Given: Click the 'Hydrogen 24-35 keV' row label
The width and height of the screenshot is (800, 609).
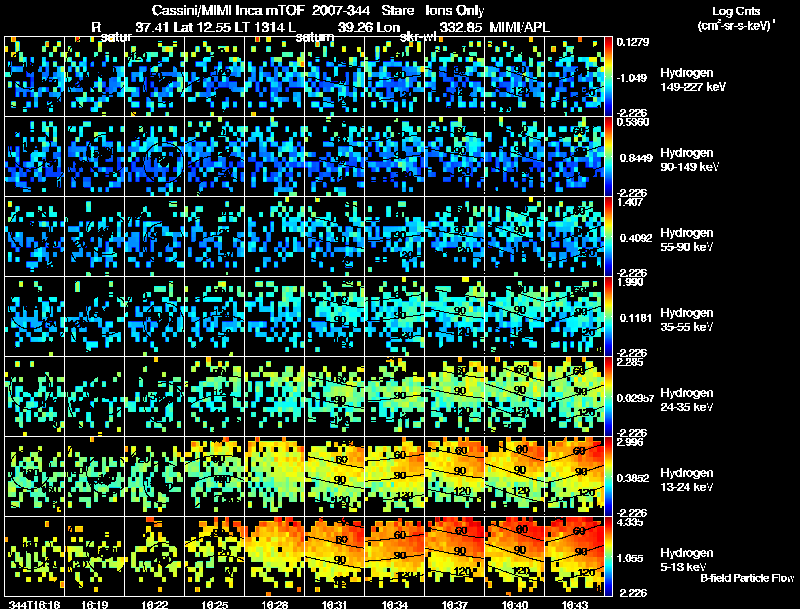Looking at the screenshot, I should (687, 400).
